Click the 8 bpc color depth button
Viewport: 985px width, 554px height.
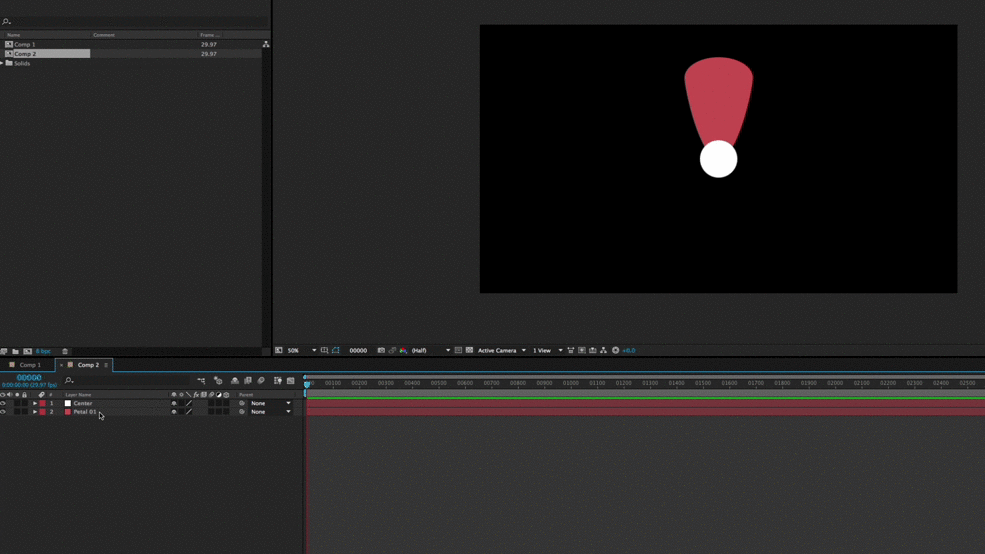[43, 351]
